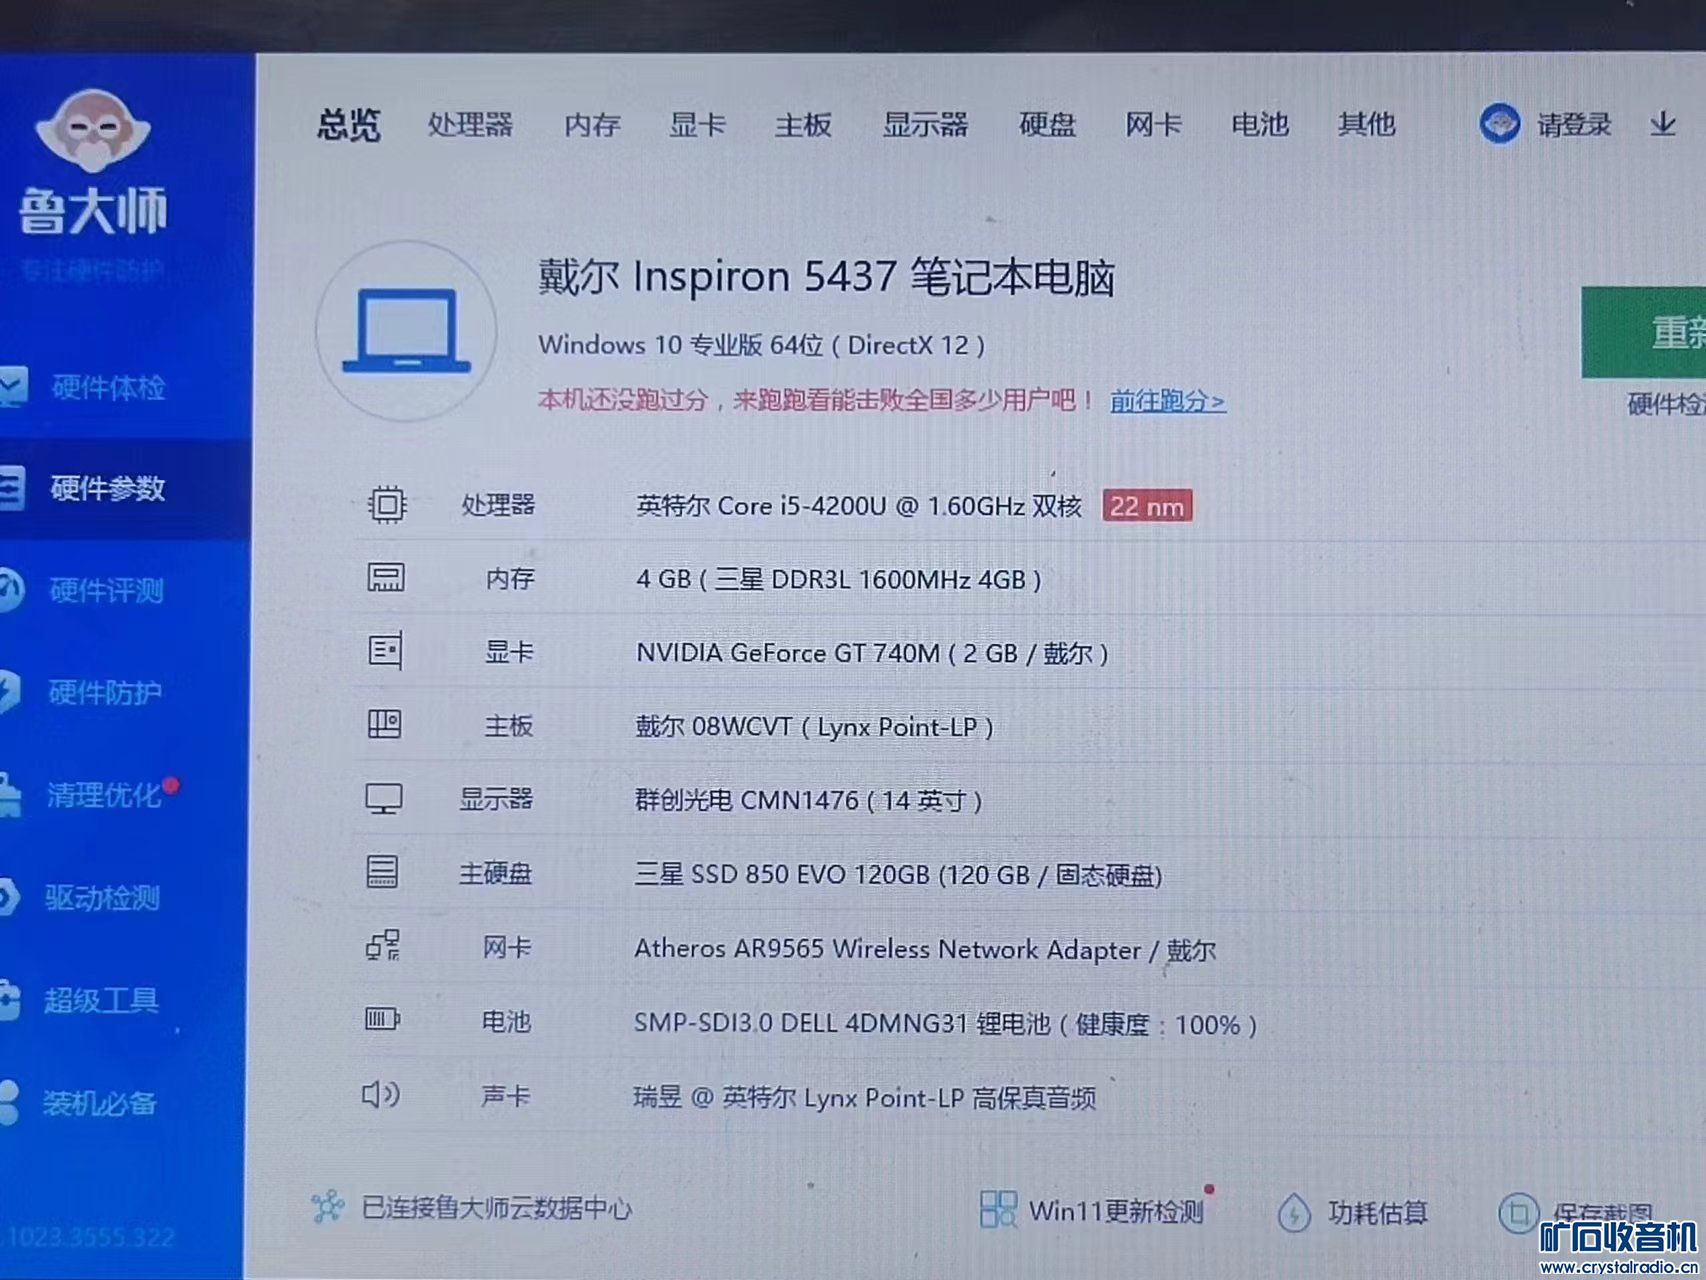The height and width of the screenshot is (1280, 1706).
Task: Open the 电池 tab
Action: 1259,125
